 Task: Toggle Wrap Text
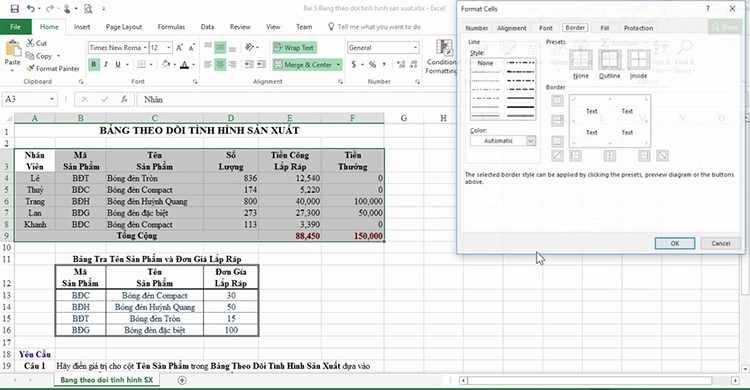coord(295,47)
